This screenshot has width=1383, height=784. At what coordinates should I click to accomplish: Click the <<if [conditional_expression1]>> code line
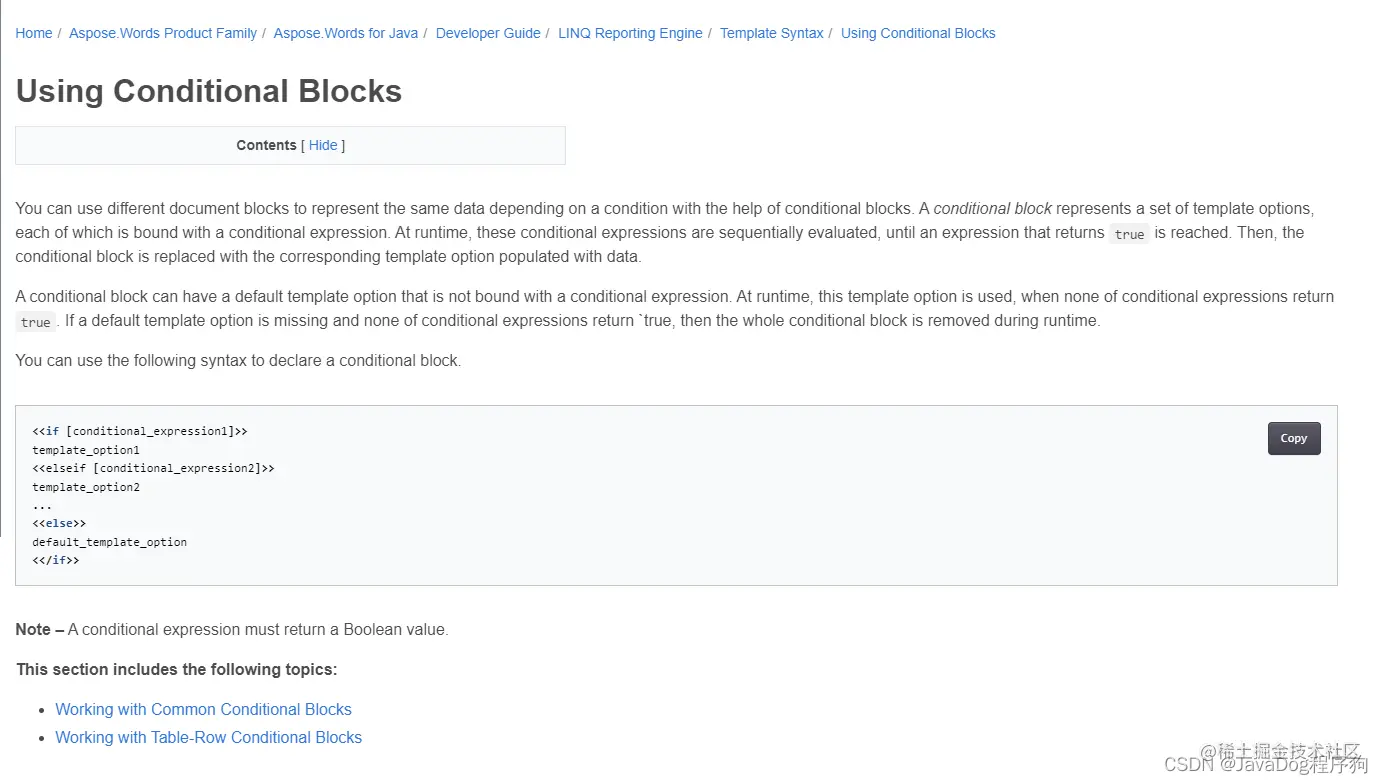(x=140, y=431)
